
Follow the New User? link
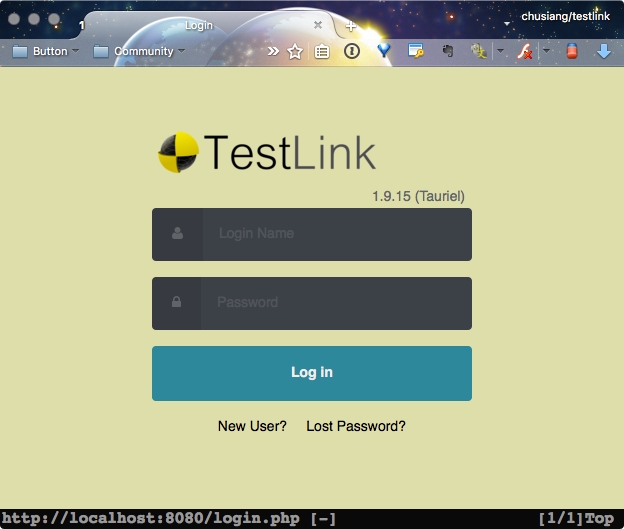click(252, 426)
